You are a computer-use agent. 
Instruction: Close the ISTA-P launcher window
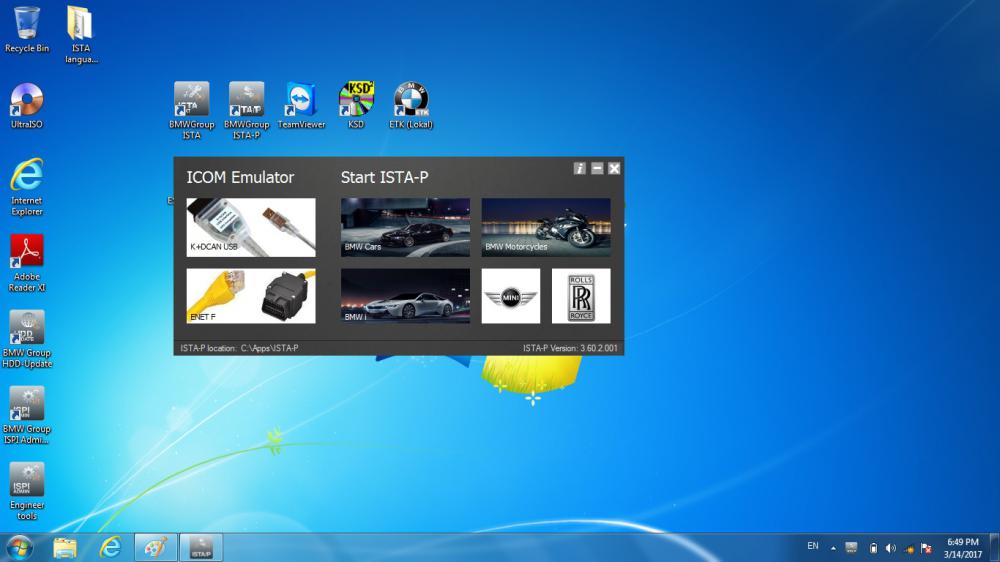[614, 168]
